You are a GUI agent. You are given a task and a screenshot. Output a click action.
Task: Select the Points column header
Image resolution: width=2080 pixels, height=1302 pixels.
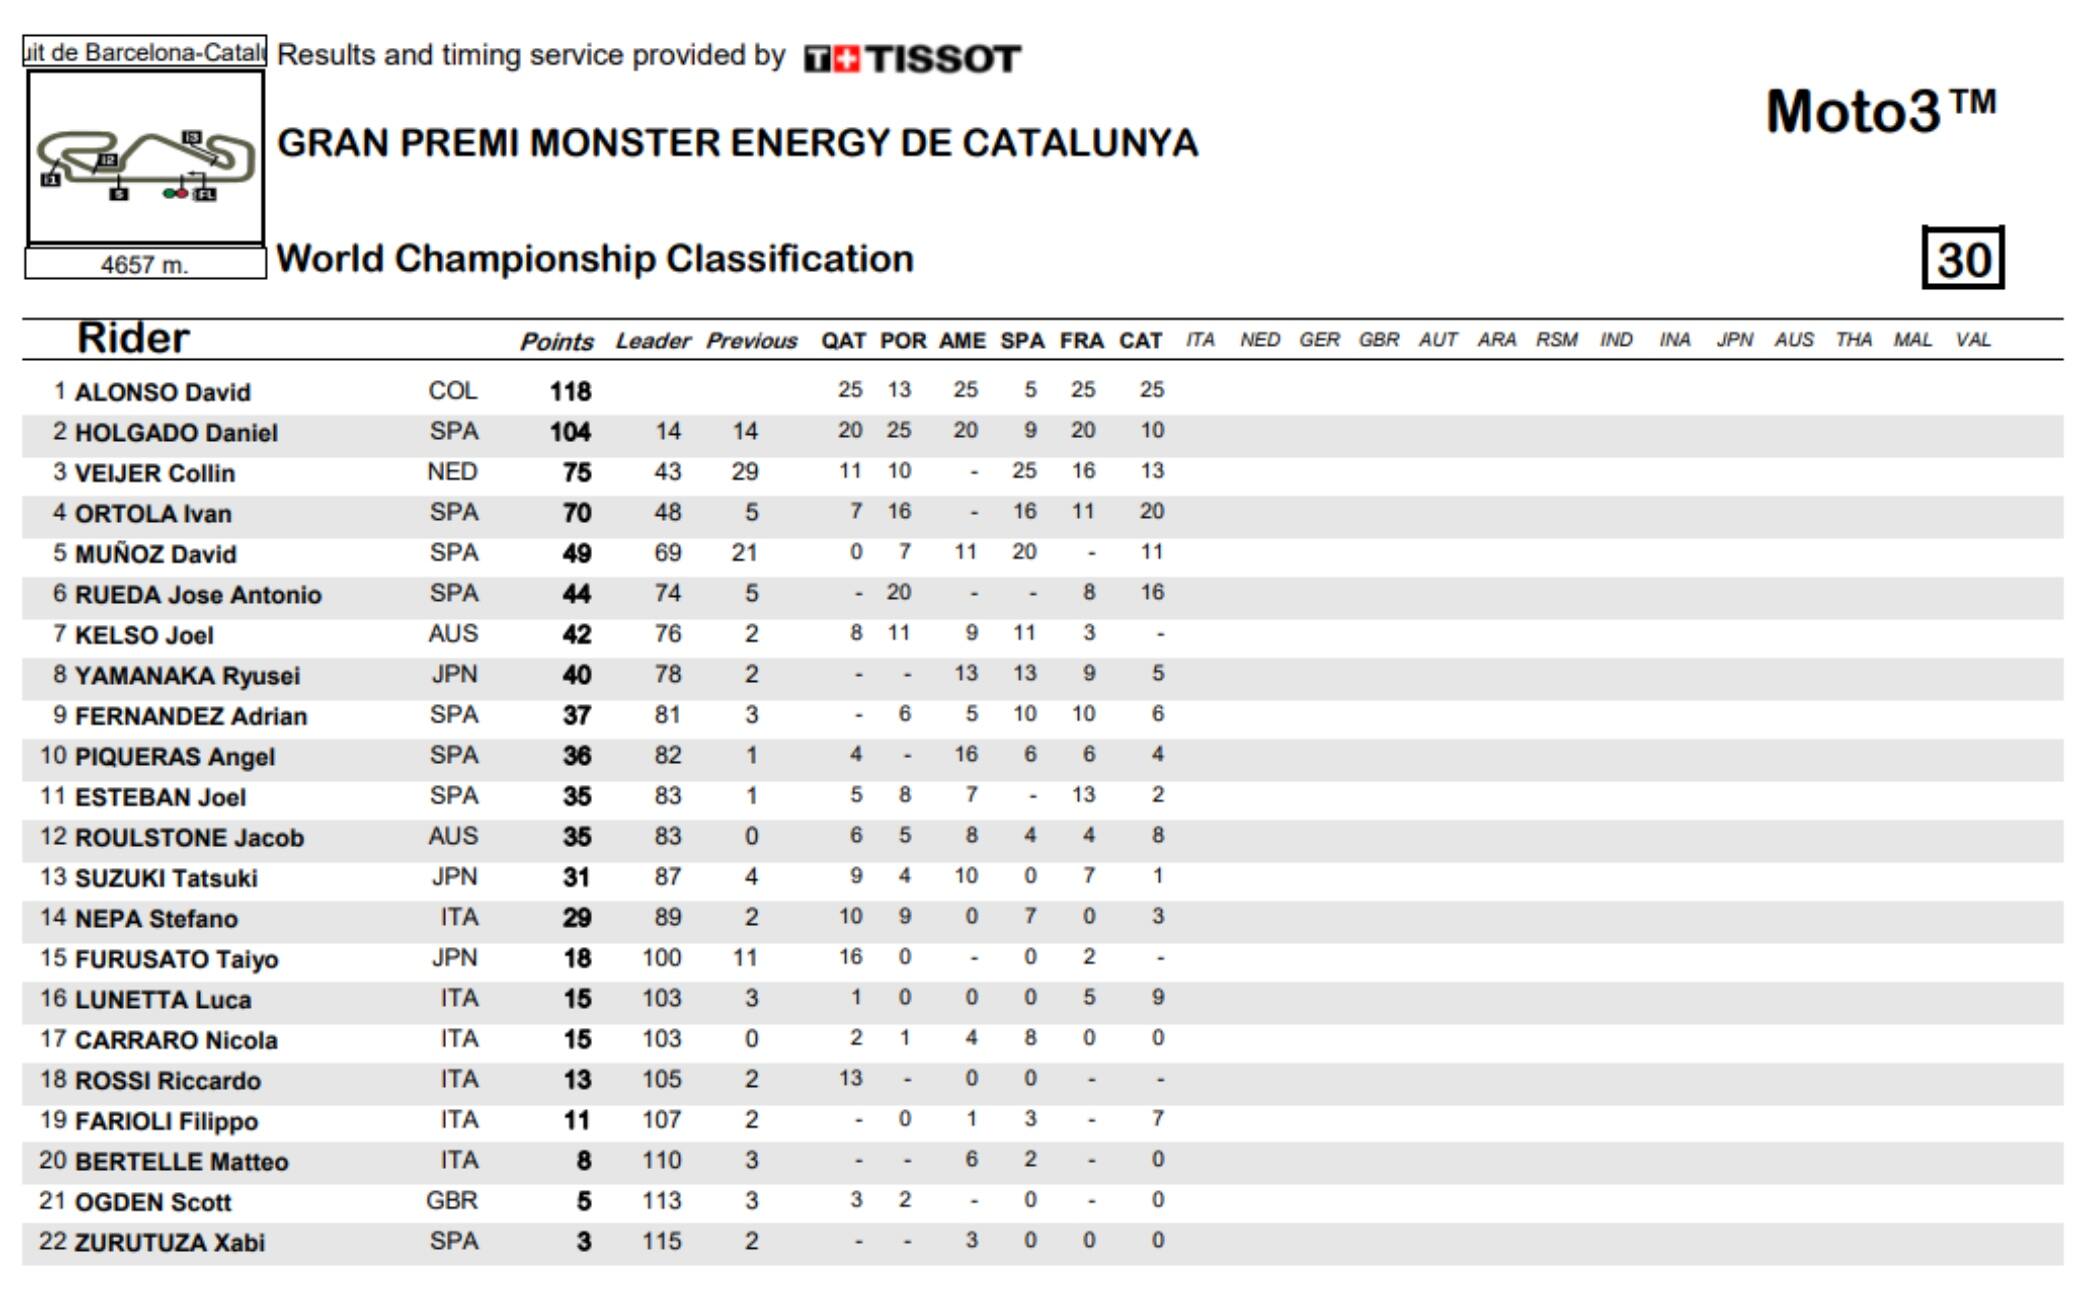556,342
